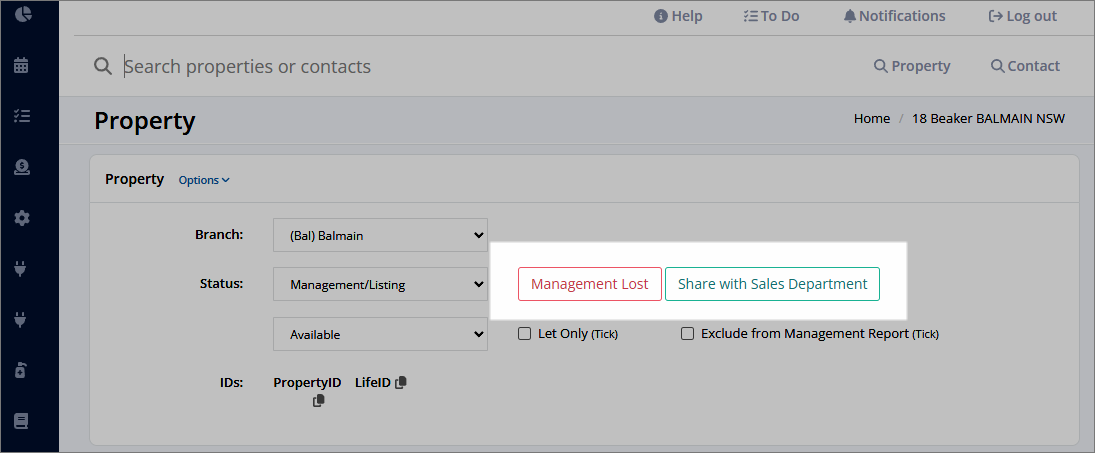
Task: Click the Status: field label
Action: point(221,283)
